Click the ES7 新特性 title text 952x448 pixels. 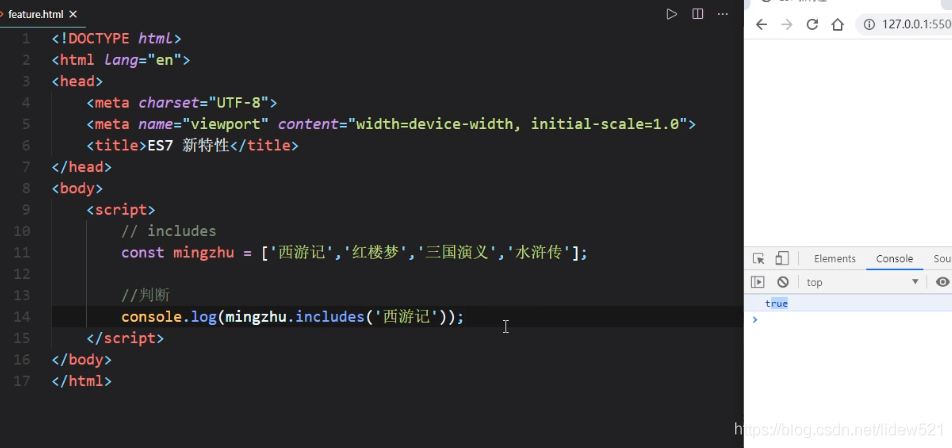coord(189,146)
